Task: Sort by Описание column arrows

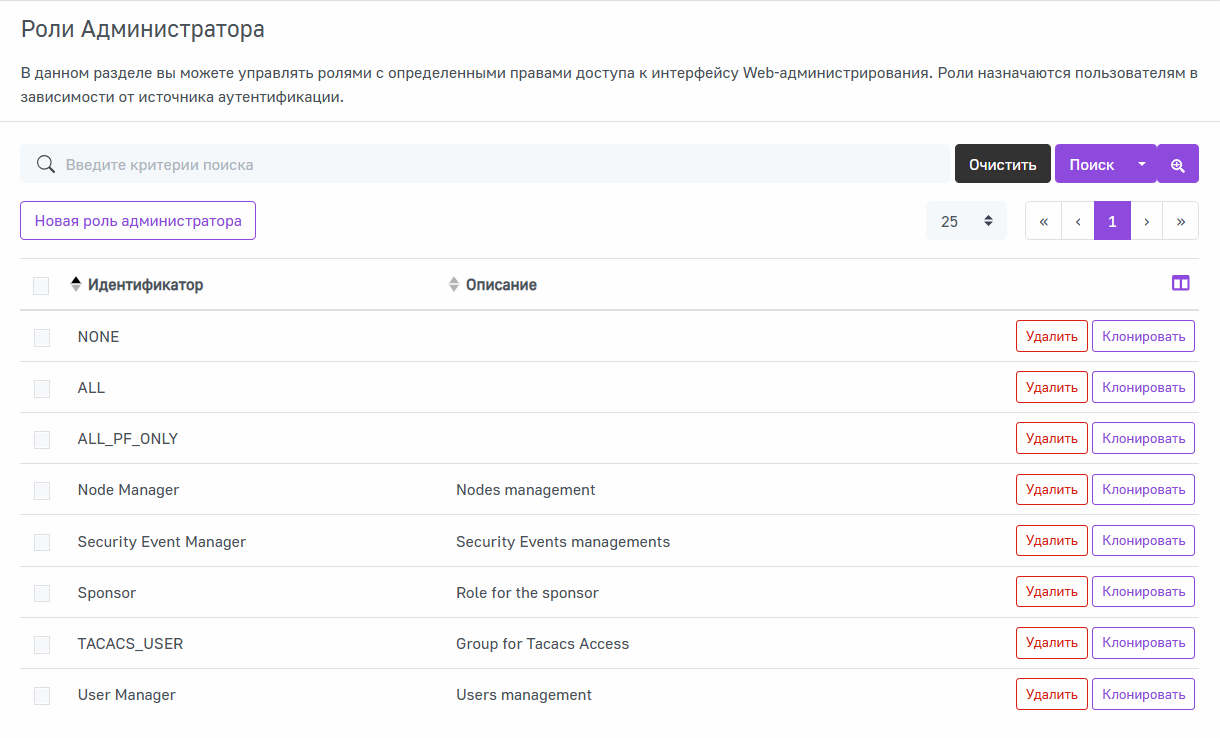Action: coord(453,285)
